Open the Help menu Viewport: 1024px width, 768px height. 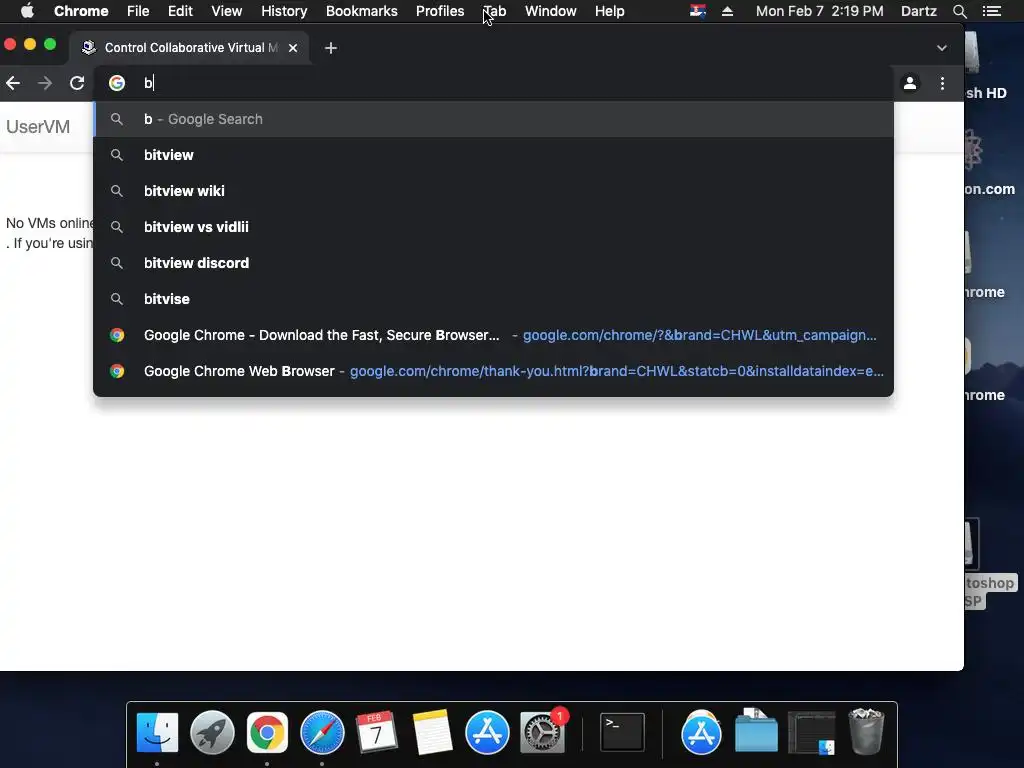(609, 11)
